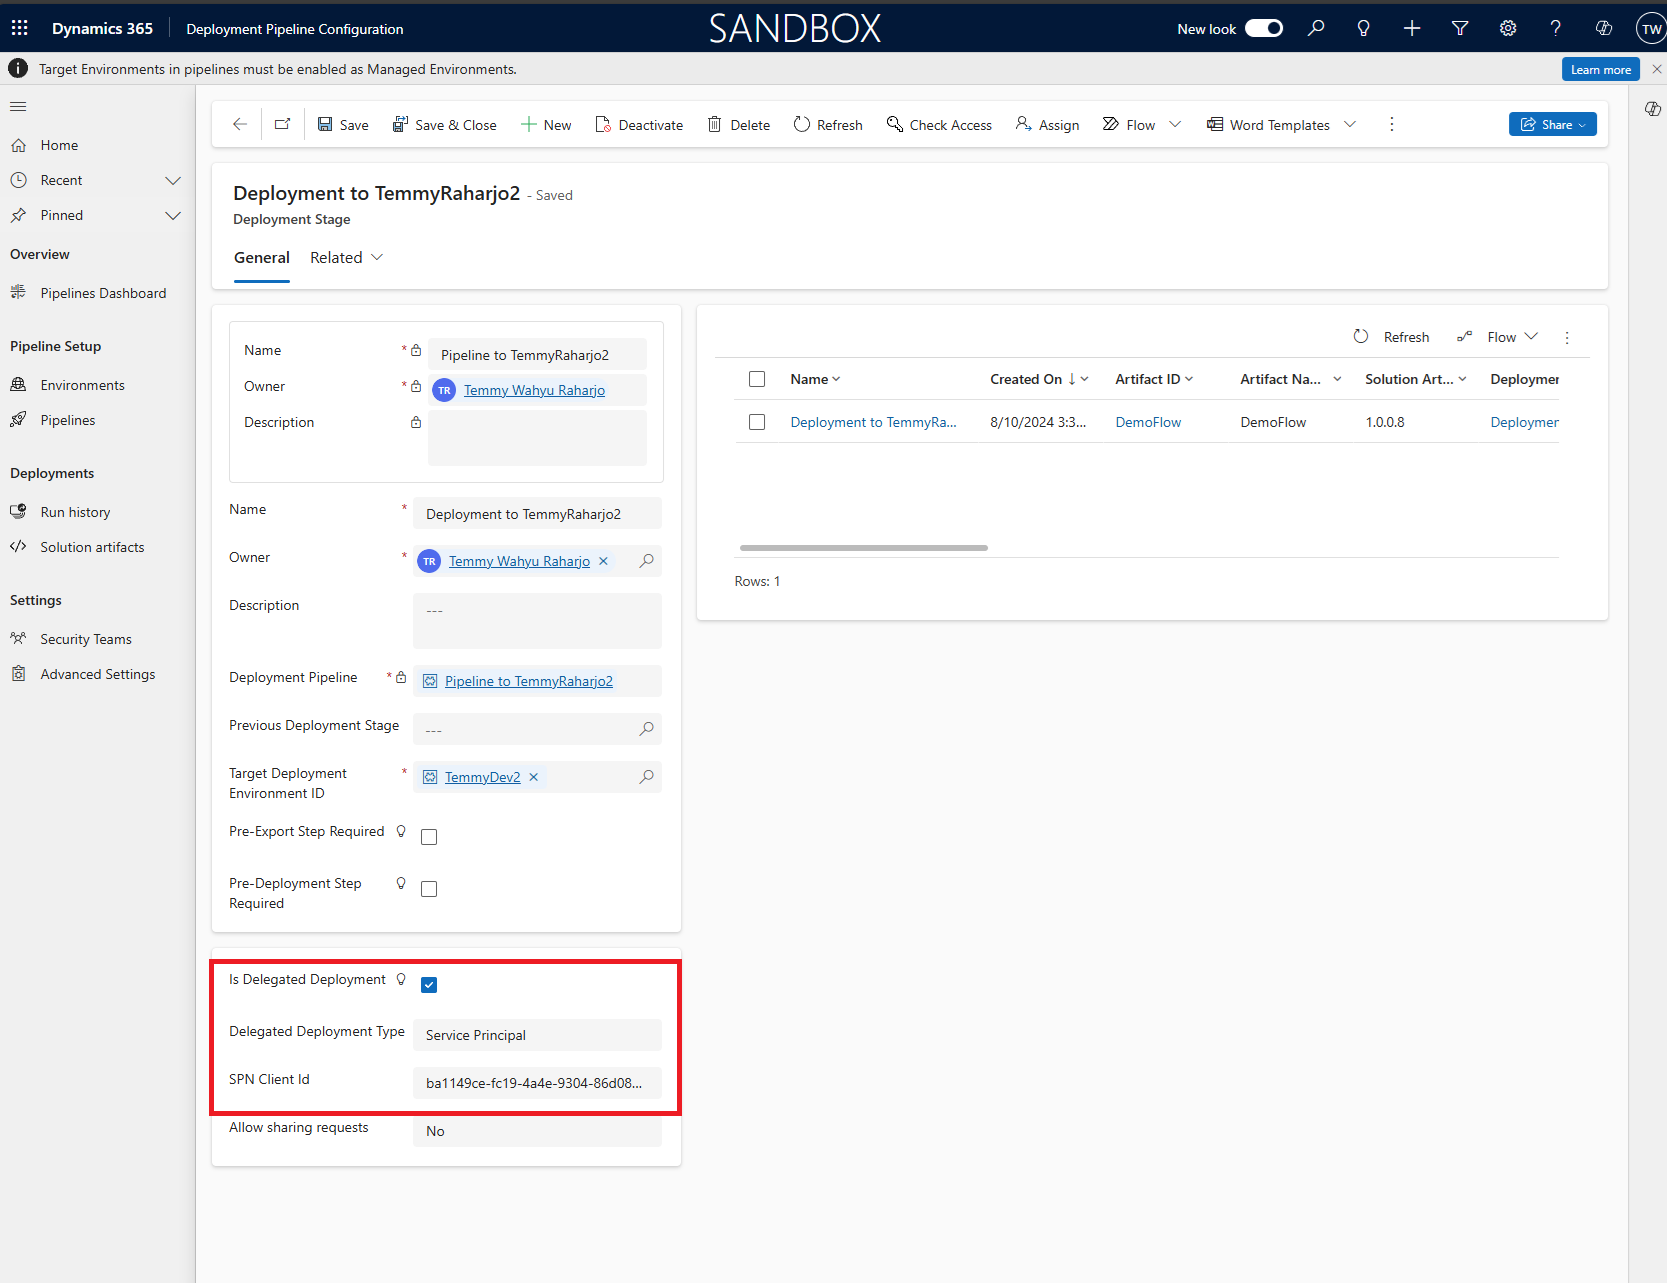Click the search icon in Previous Deployment Stage field

[x=647, y=729]
